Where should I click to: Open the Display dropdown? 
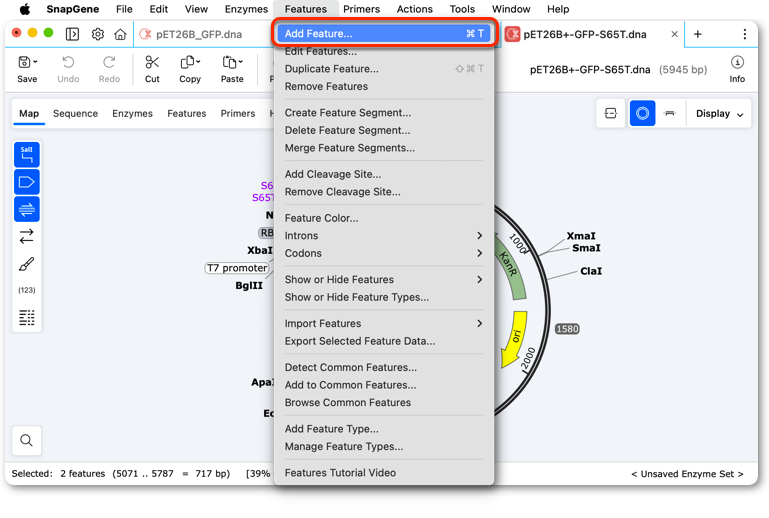click(x=719, y=113)
